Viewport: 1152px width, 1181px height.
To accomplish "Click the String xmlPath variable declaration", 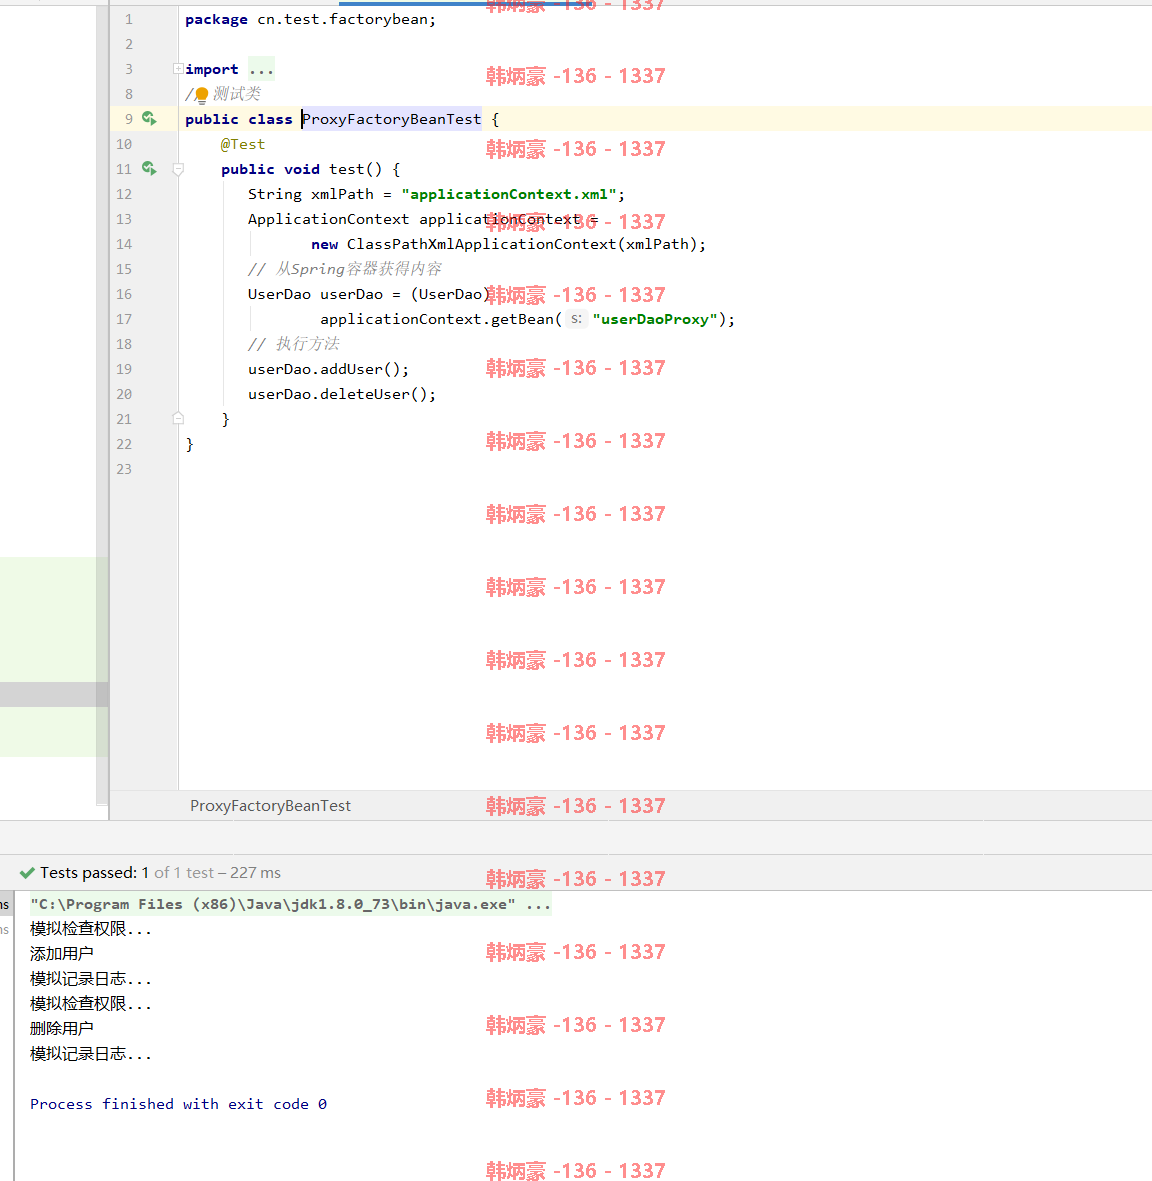I will [436, 194].
